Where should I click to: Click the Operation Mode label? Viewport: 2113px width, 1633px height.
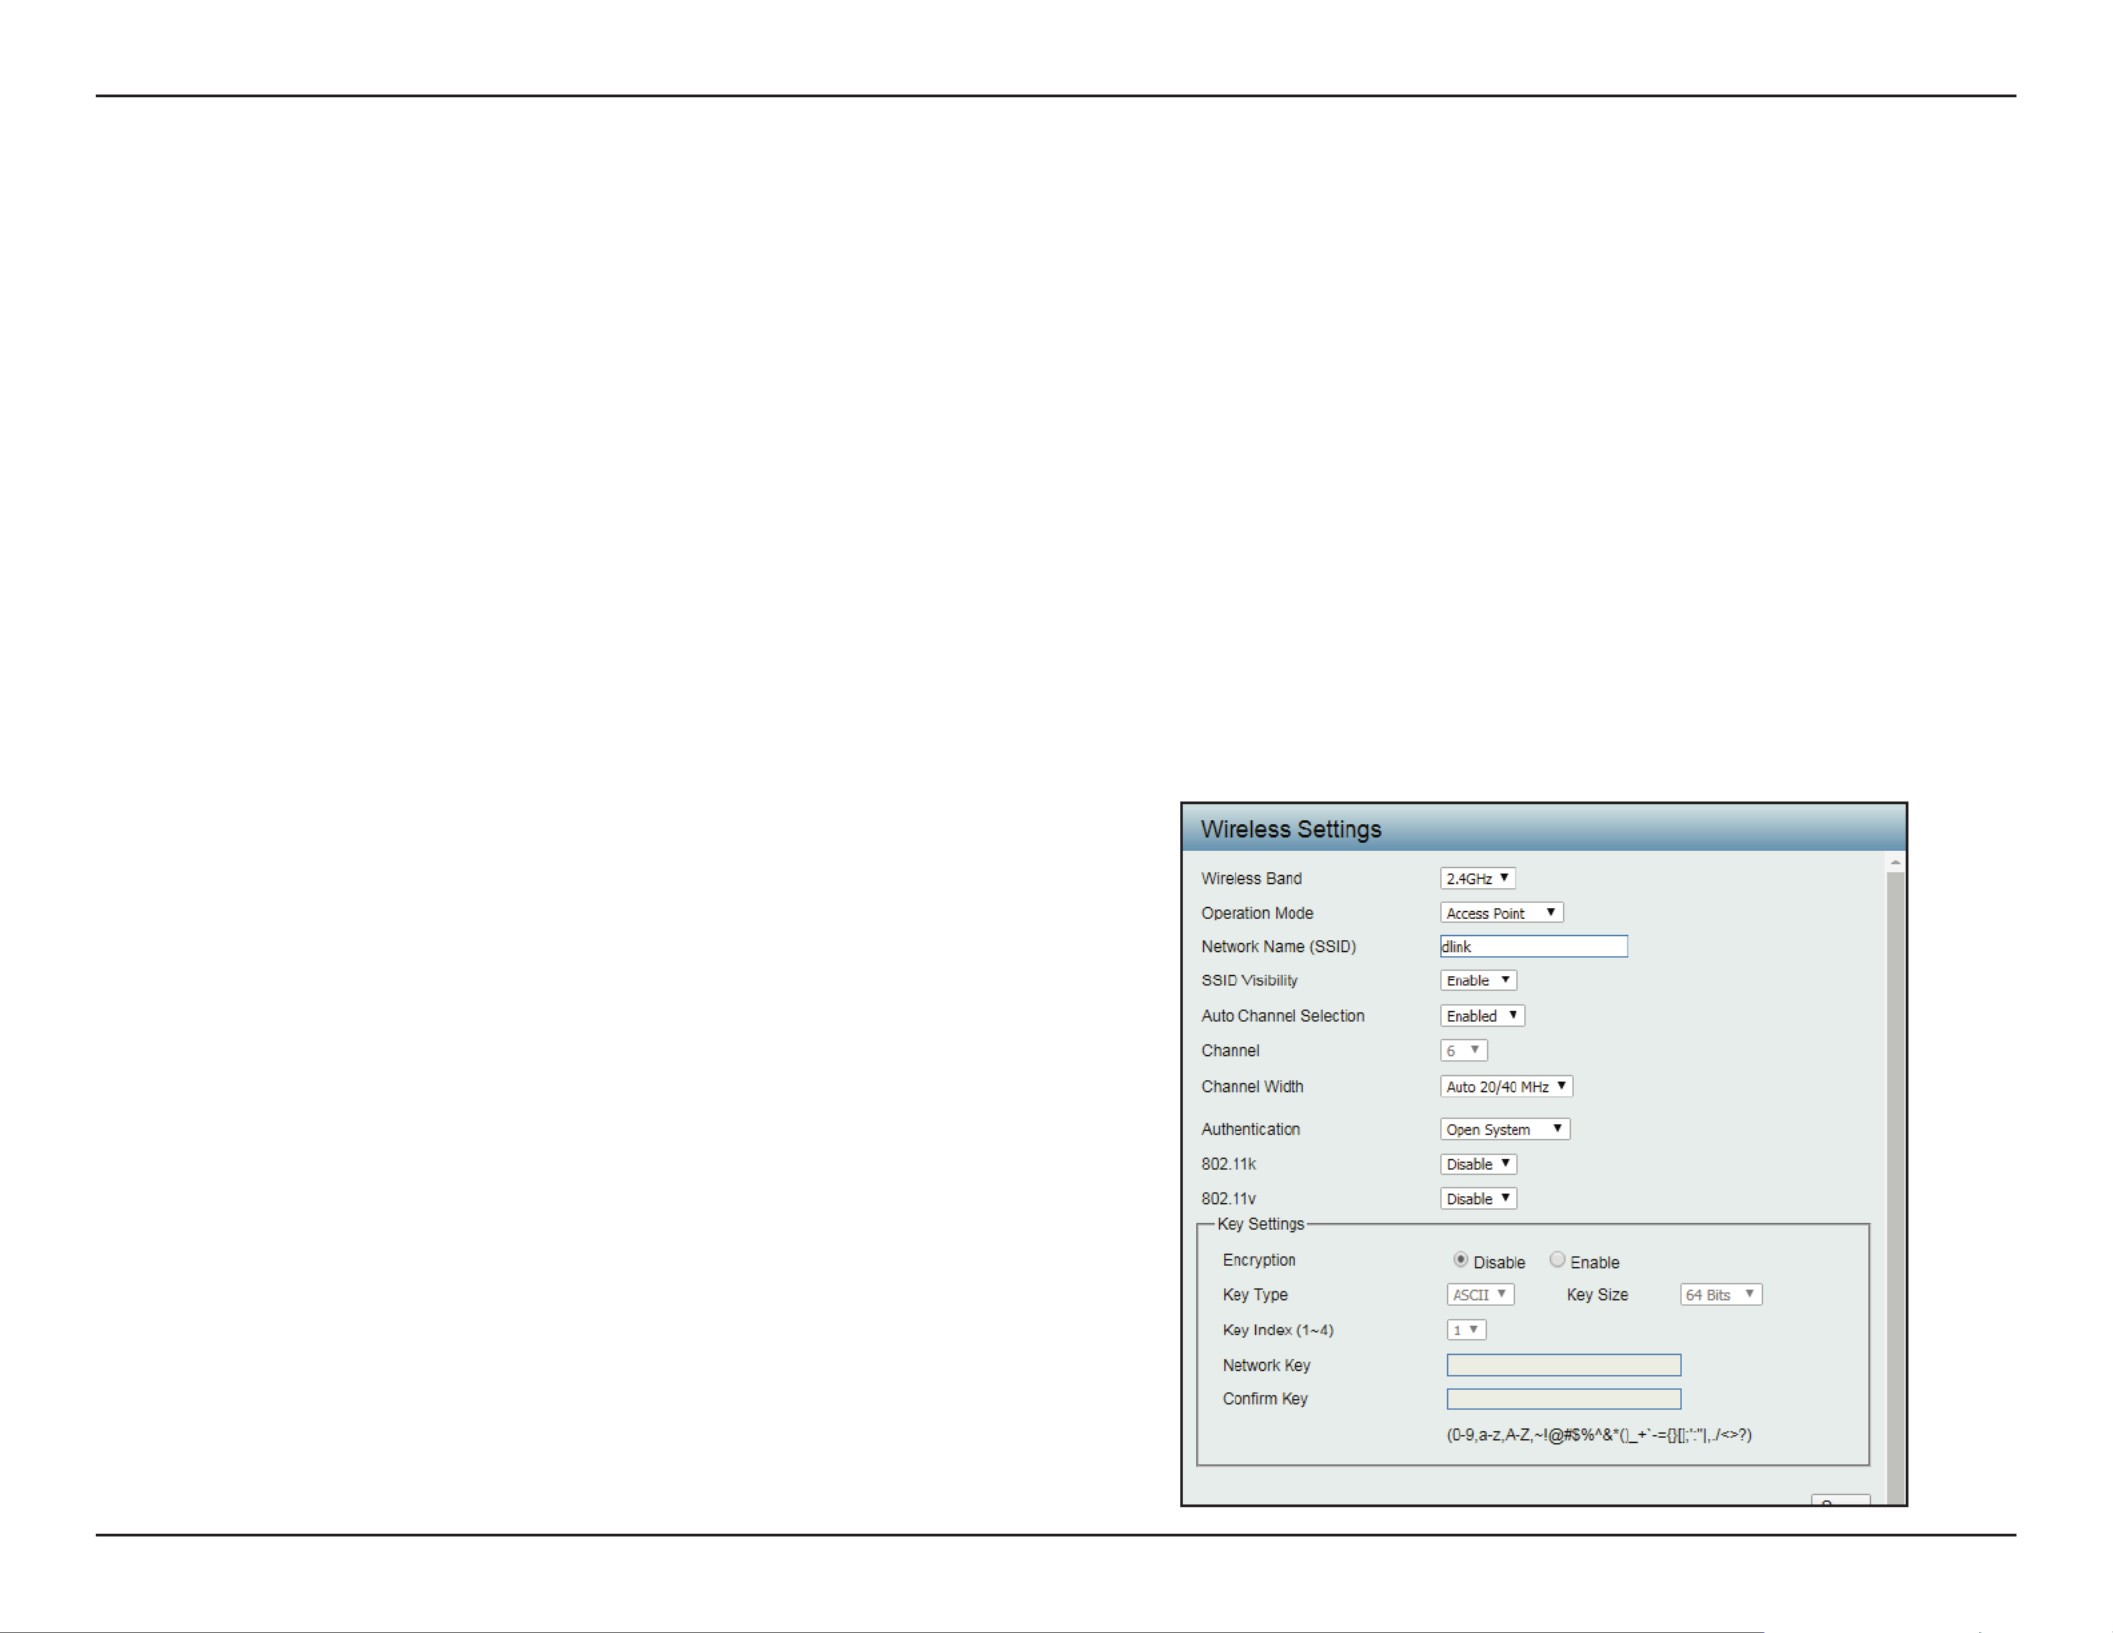(x=1257, y=913)
